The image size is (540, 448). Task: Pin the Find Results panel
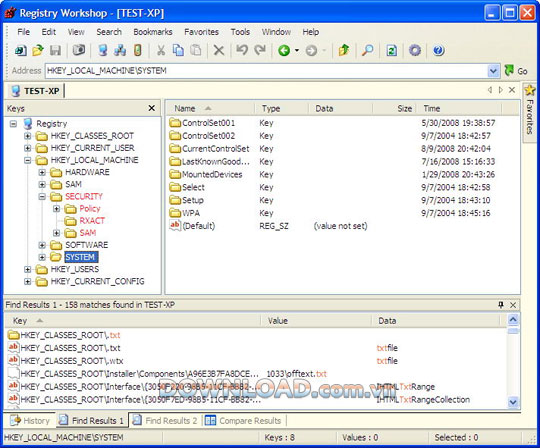501,305
